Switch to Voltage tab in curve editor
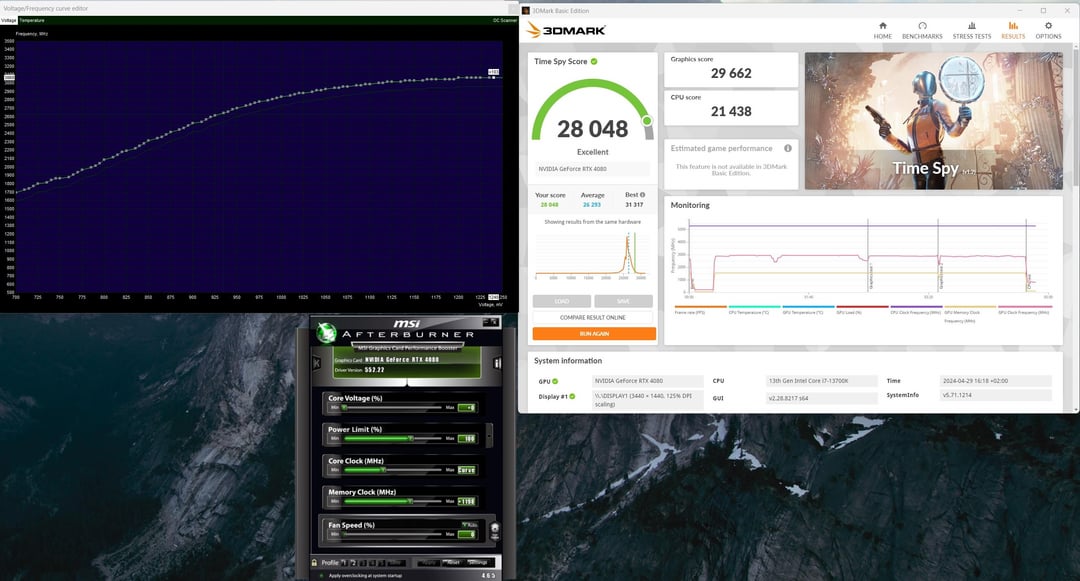 click(8, 21)
